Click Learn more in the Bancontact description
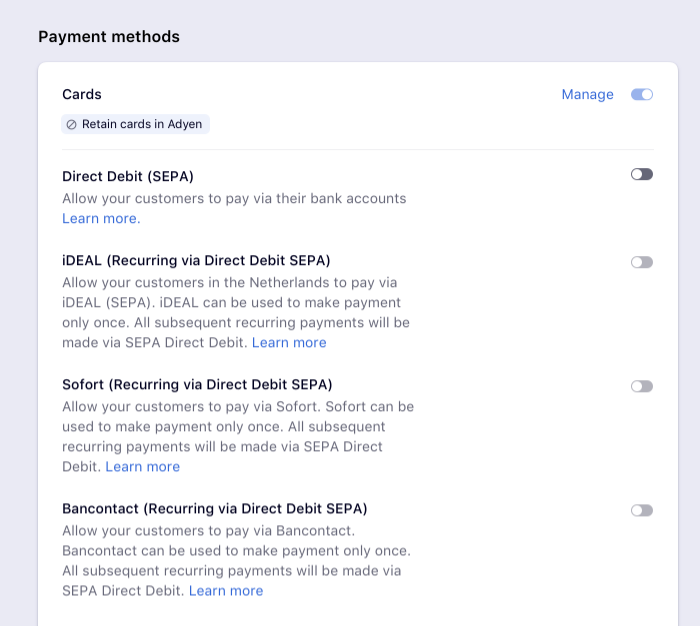700x626 pixels. pos(226,590)
